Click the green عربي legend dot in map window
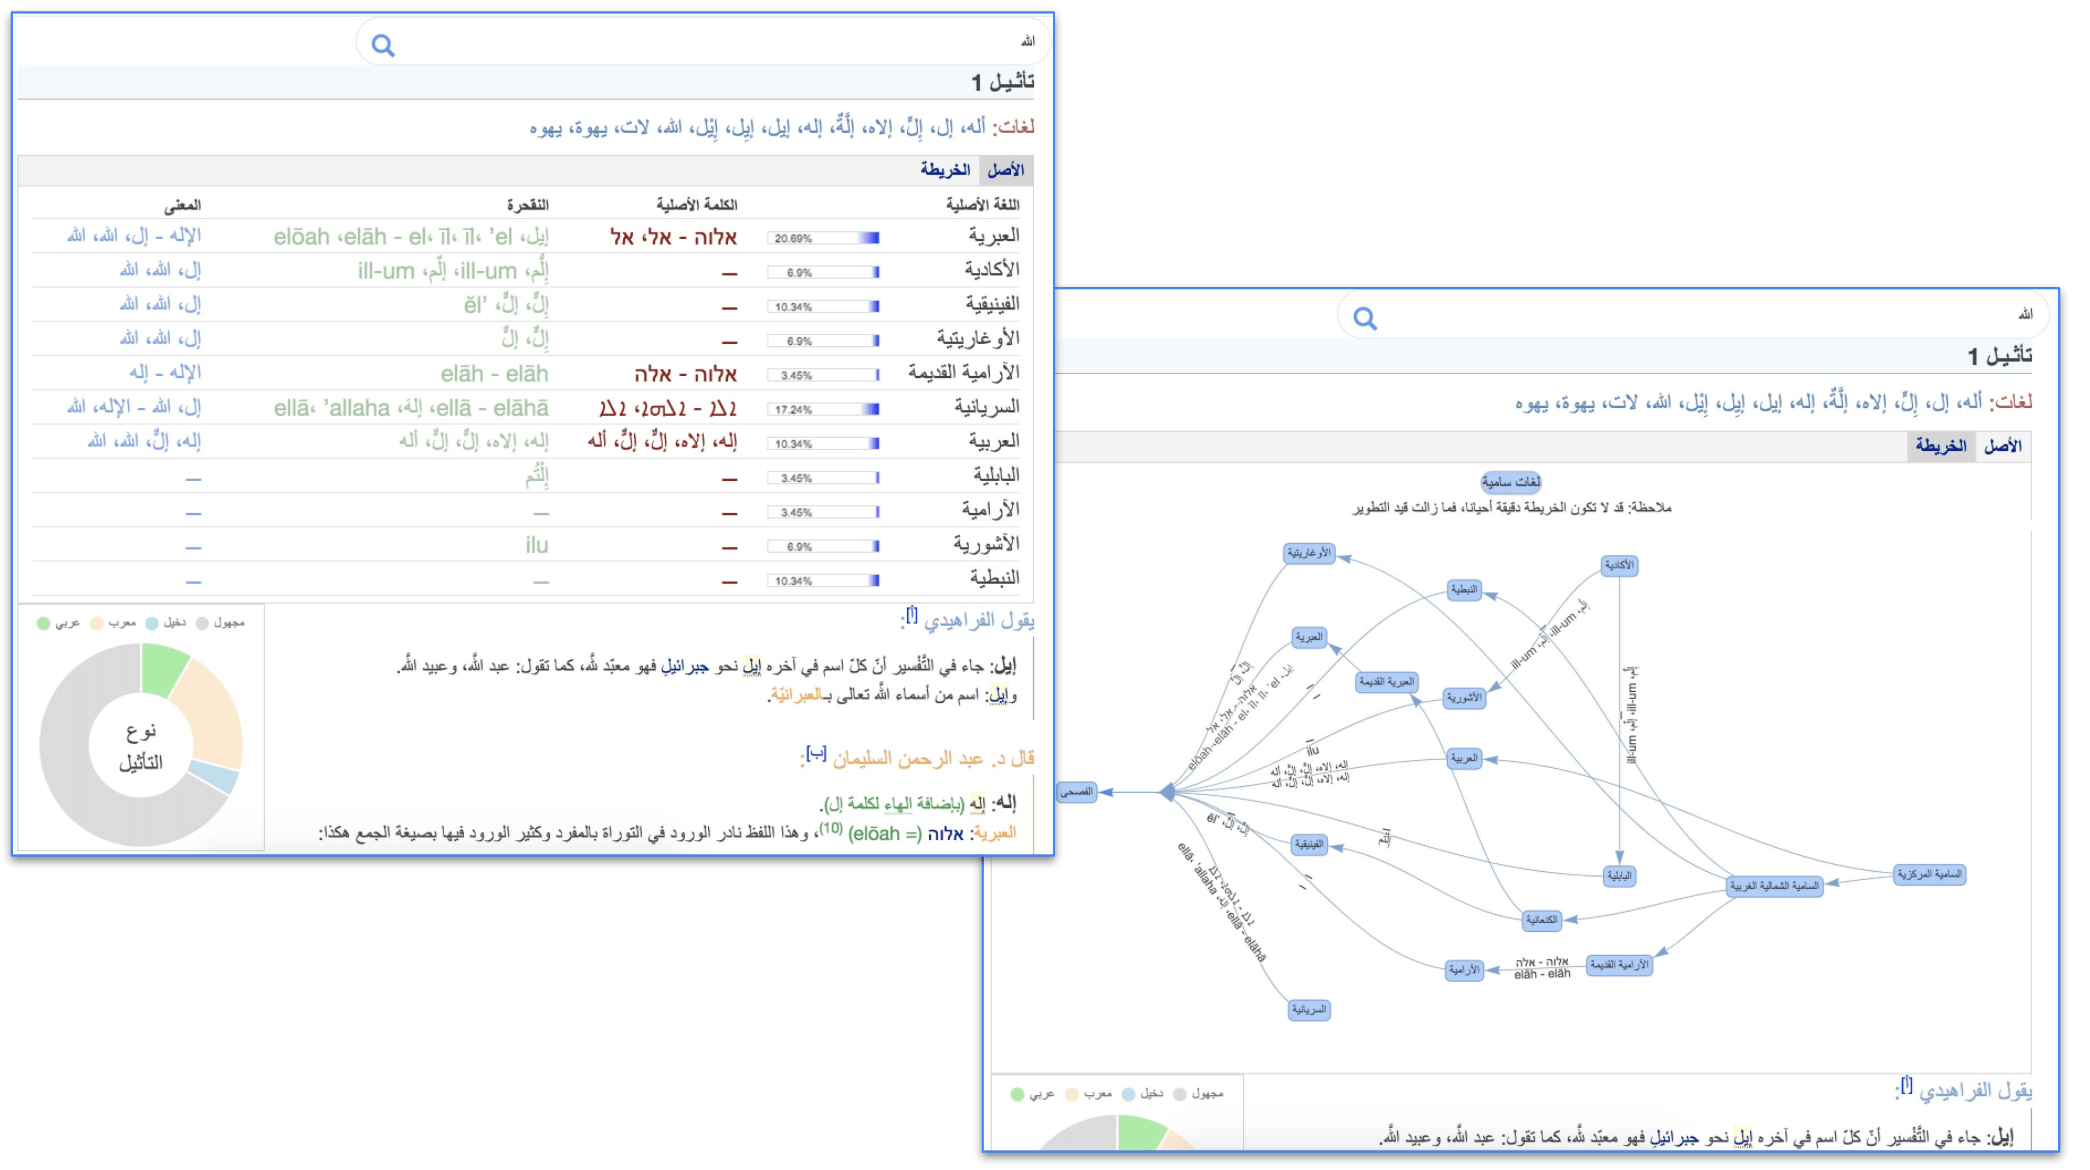The image size is (2090, 1170). click(1018, 1094)
